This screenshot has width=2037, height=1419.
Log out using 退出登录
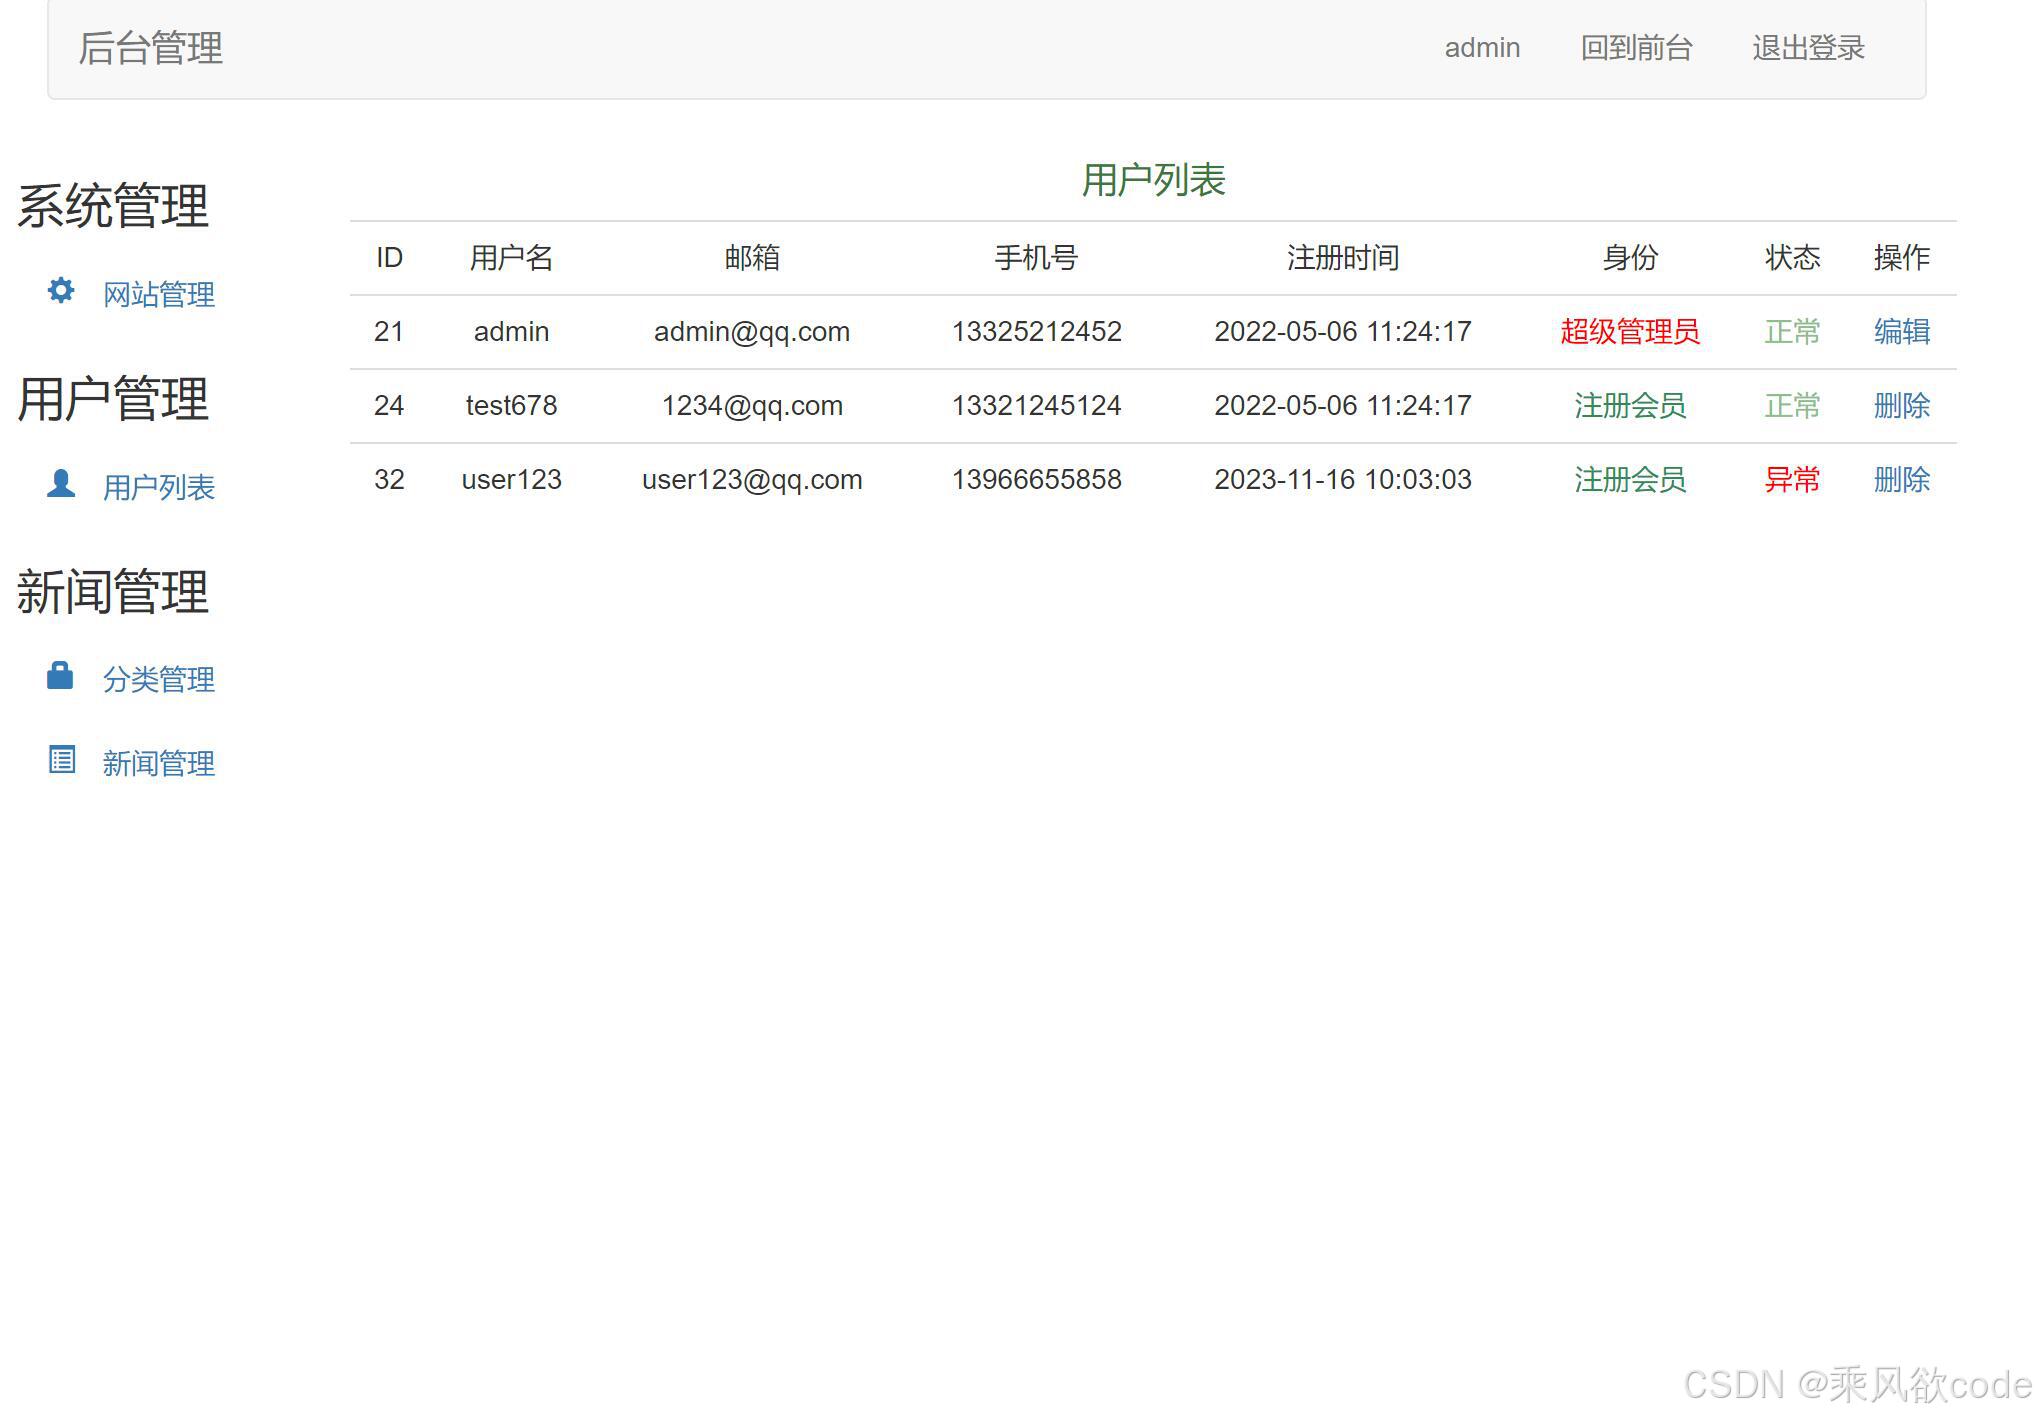(1808, 48)
